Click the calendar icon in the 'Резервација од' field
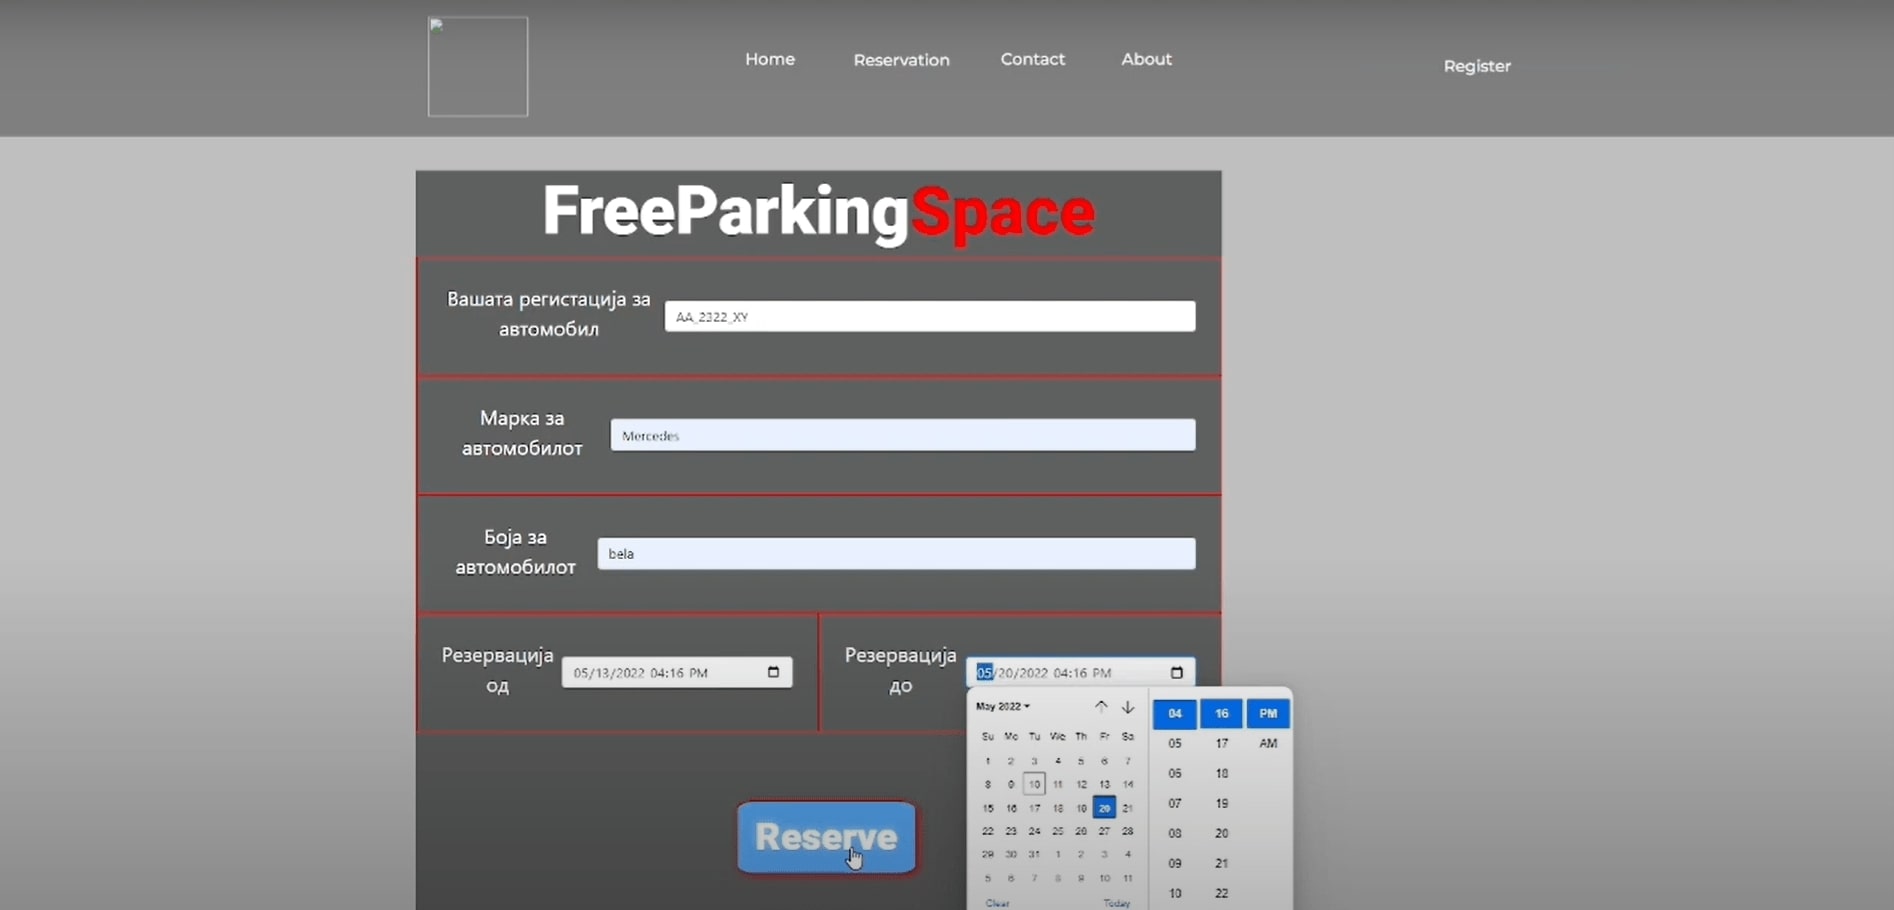1894x910 pixels. [x=773, y=672]
